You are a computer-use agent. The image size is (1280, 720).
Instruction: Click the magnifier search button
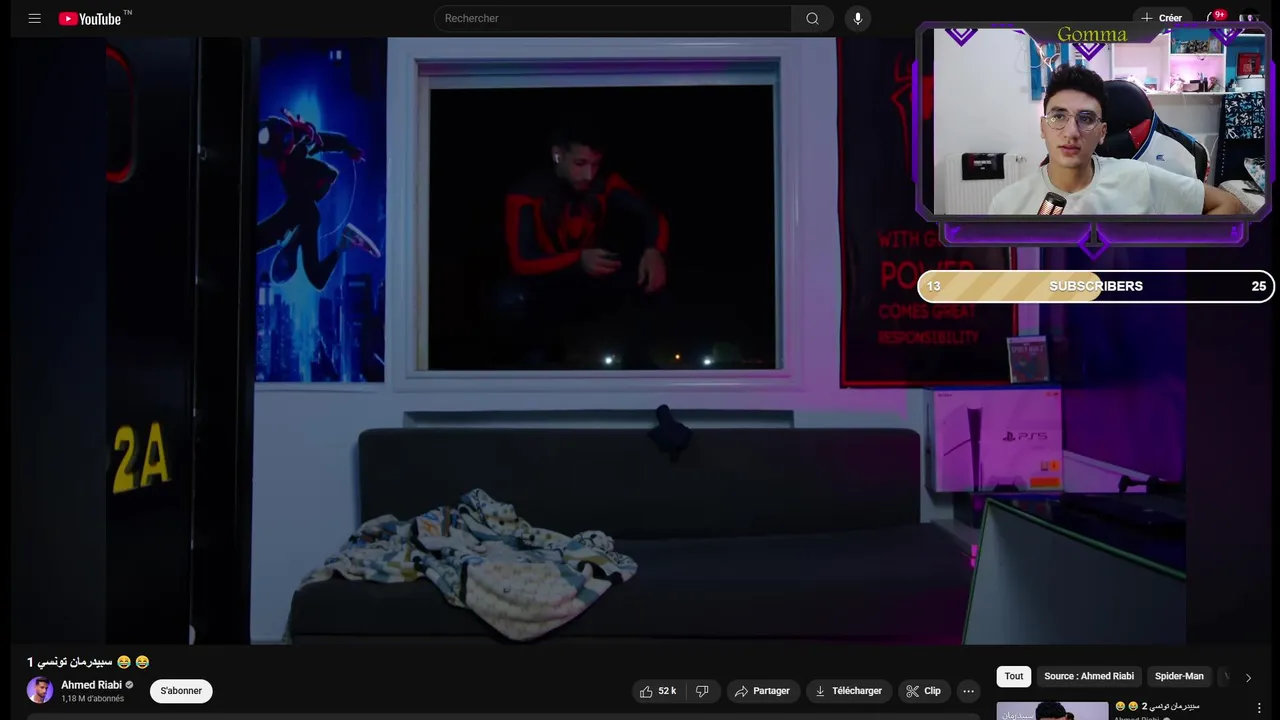(812, 18)
